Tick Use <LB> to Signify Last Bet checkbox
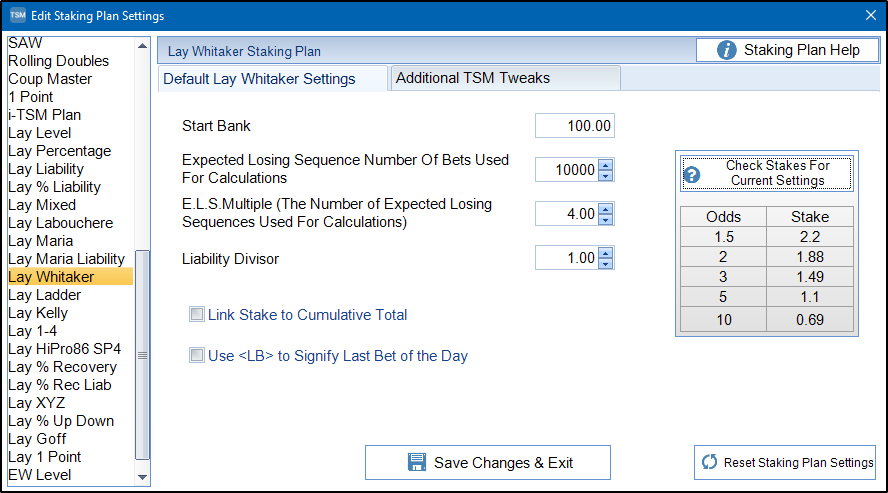Screen dimensions: 888x493 click(197, 355)
